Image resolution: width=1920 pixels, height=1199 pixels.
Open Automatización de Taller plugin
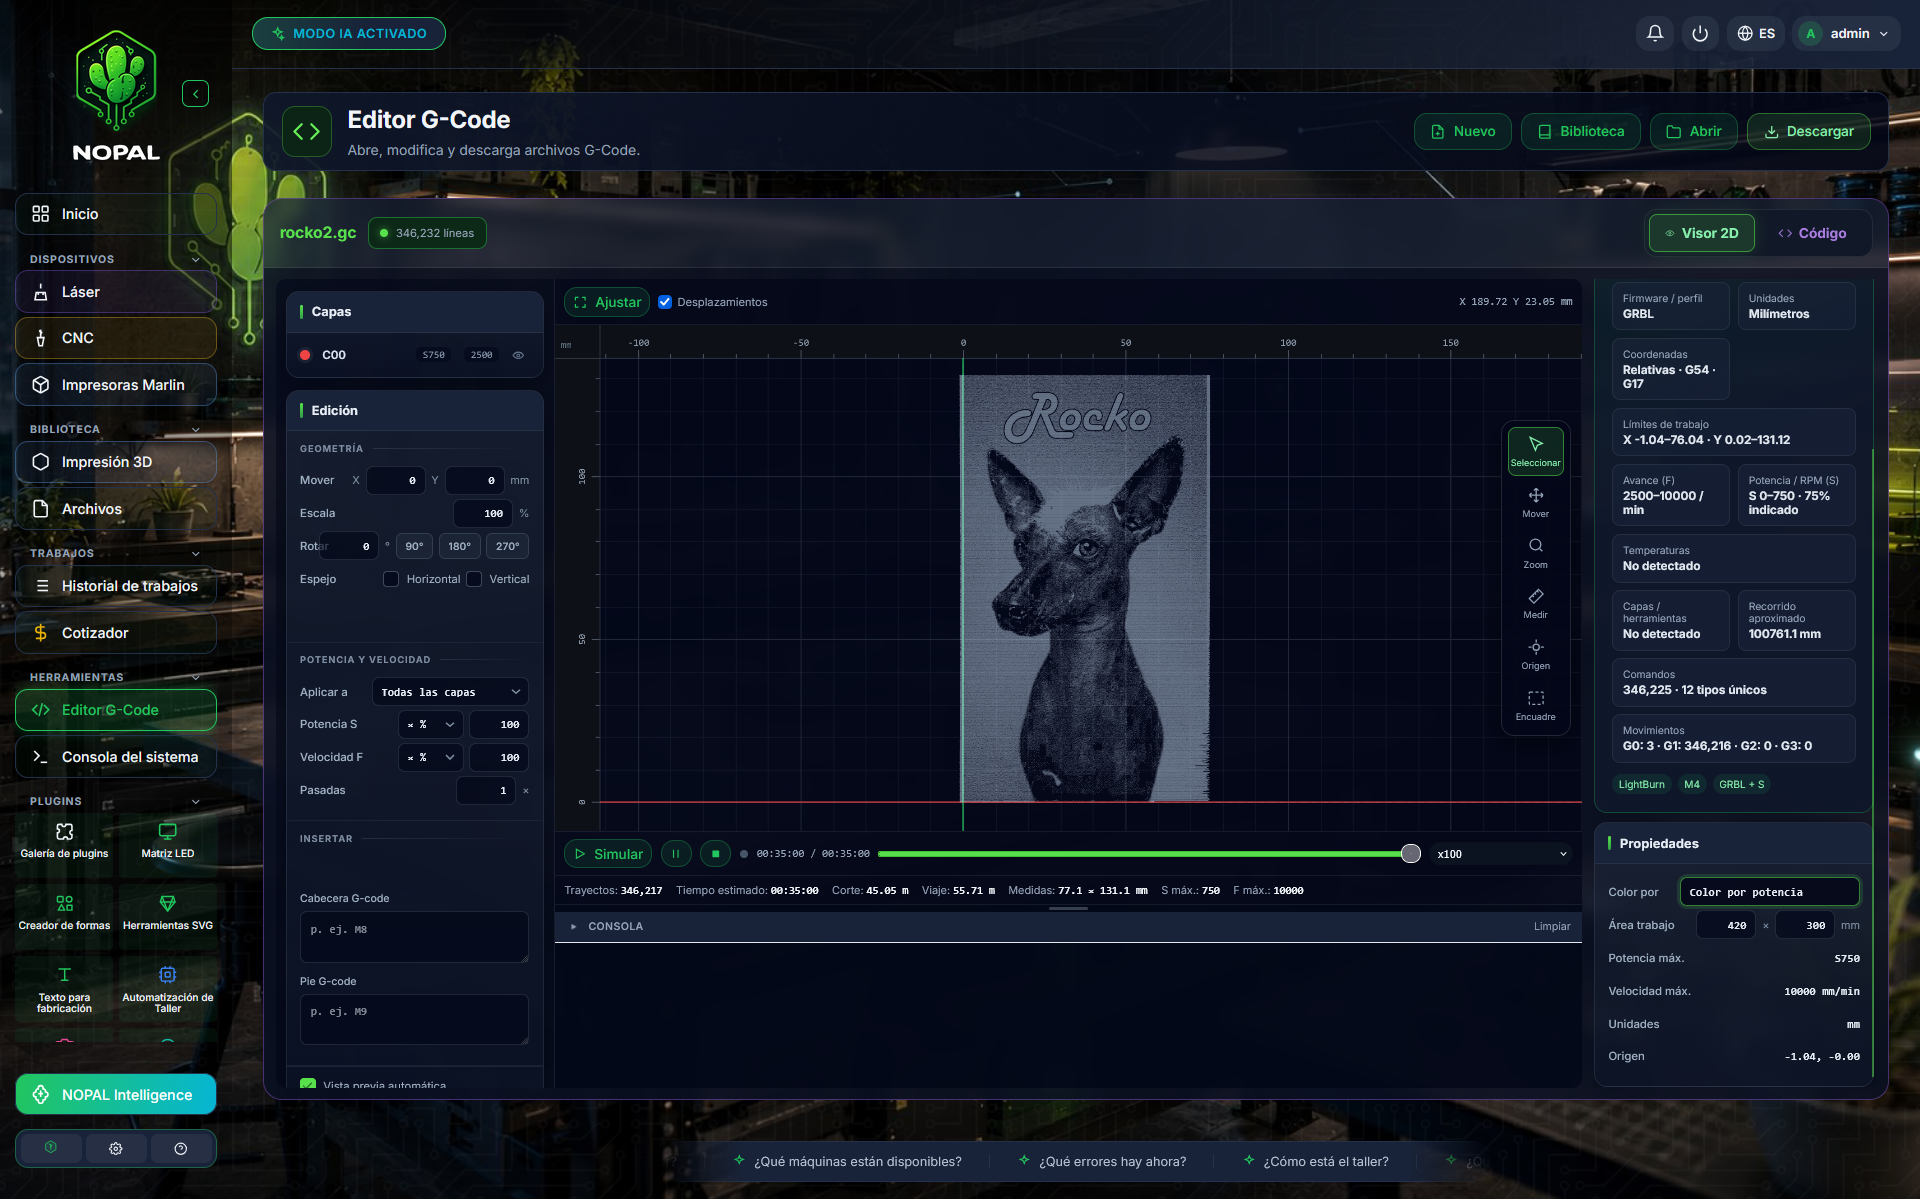coord(168,989)
